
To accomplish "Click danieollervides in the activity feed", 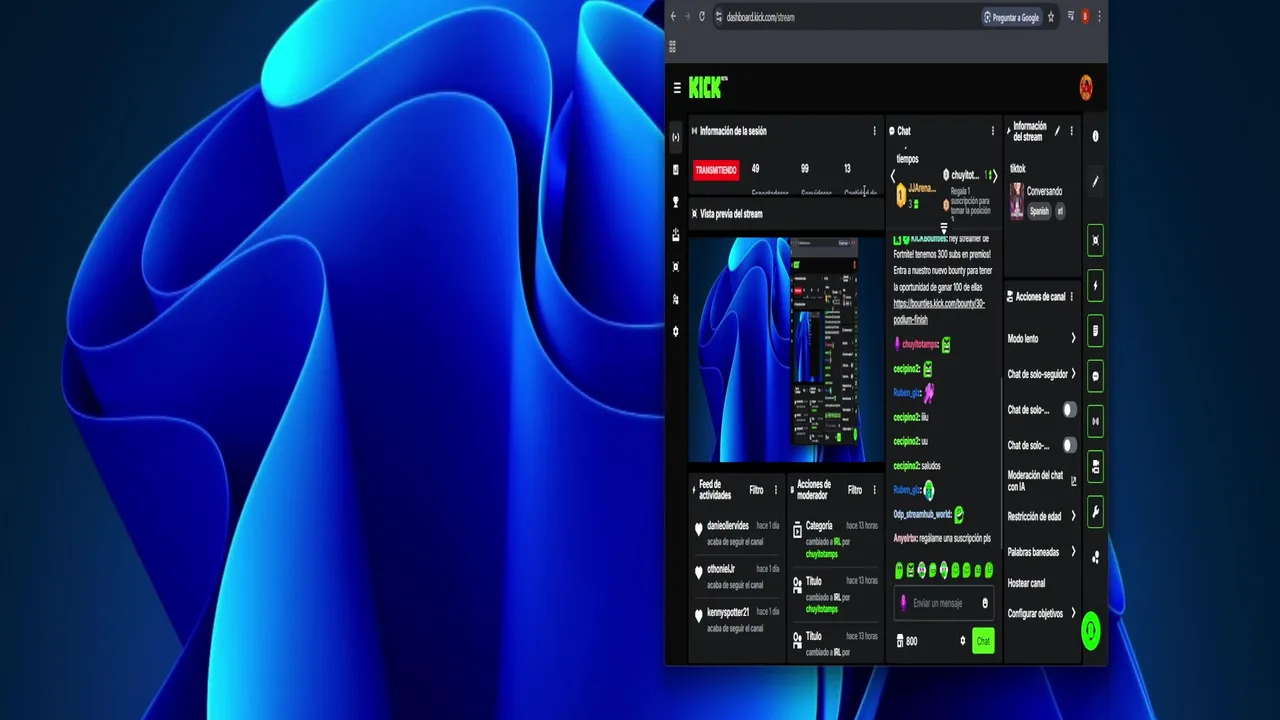I will (x=727, y=526).
